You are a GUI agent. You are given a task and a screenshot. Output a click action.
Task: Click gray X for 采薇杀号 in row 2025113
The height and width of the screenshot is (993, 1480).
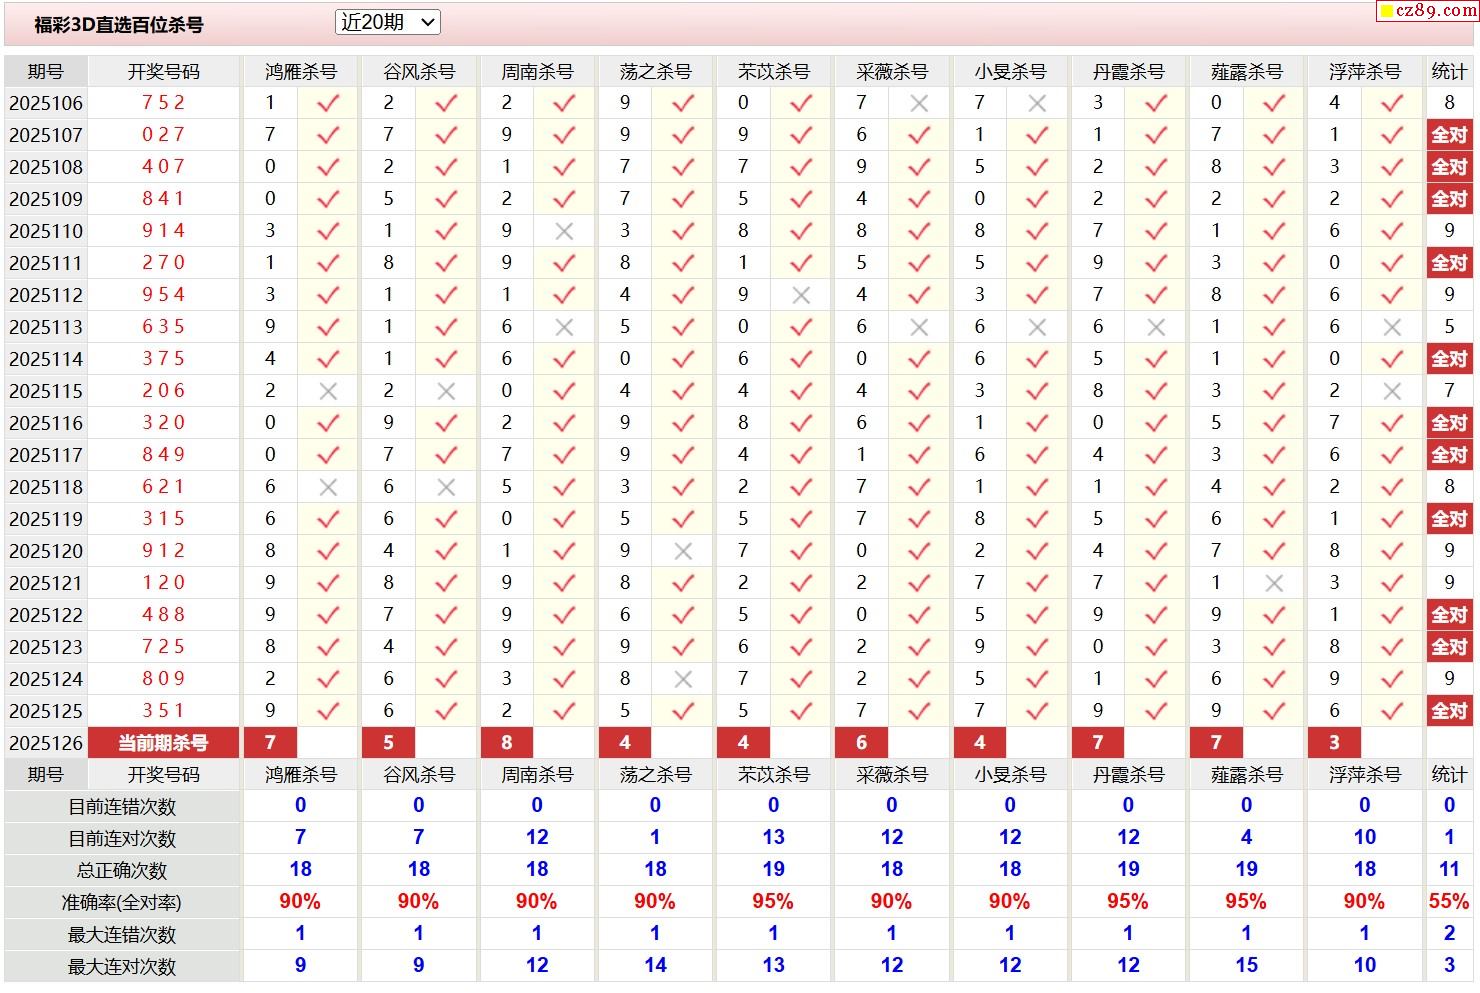click(x=919, y=327)
